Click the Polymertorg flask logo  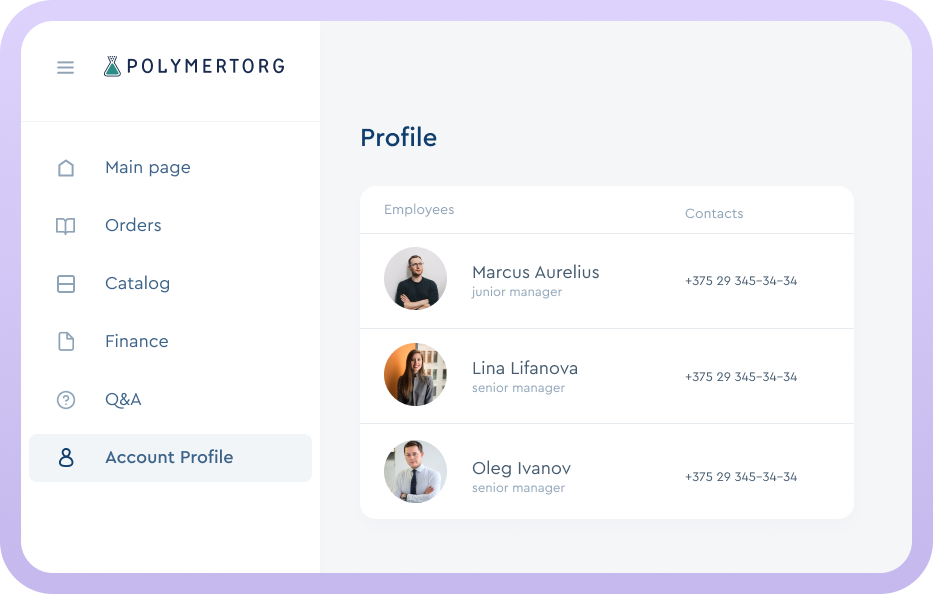(112, 67)
